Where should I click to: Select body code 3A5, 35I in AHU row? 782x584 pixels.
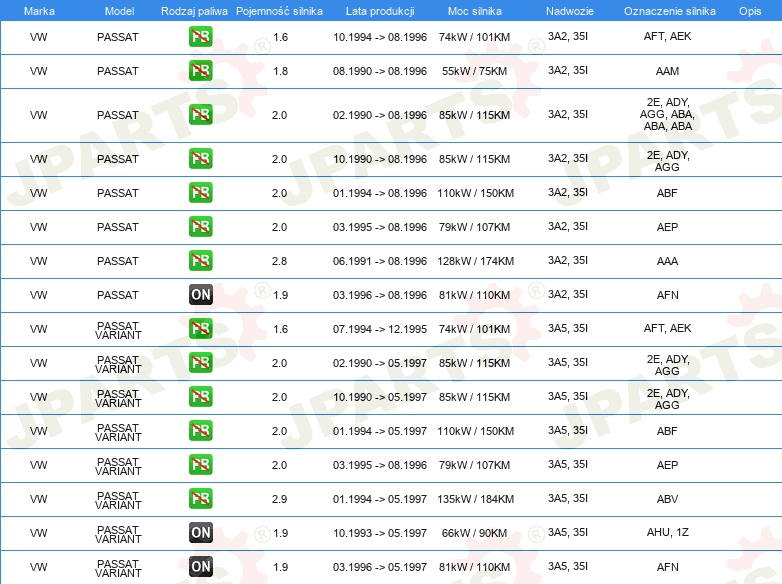(568, 532)
